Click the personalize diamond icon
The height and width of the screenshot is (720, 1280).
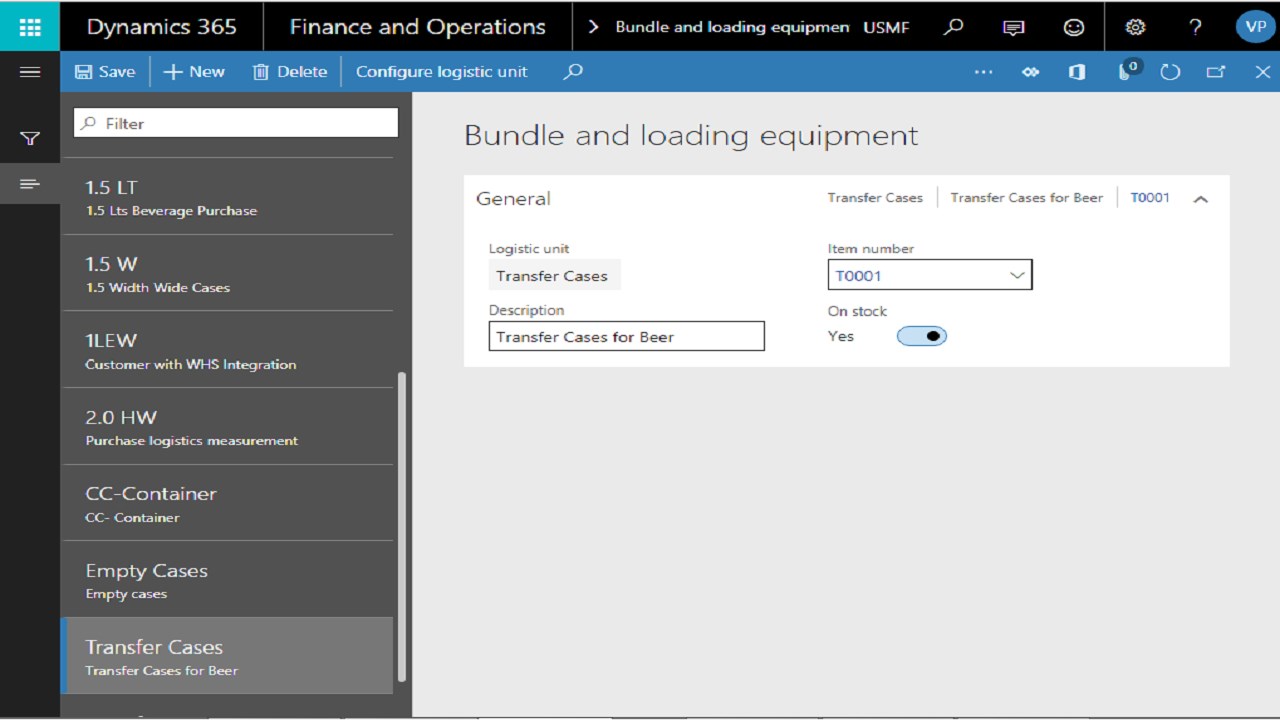pos(1031,72)
